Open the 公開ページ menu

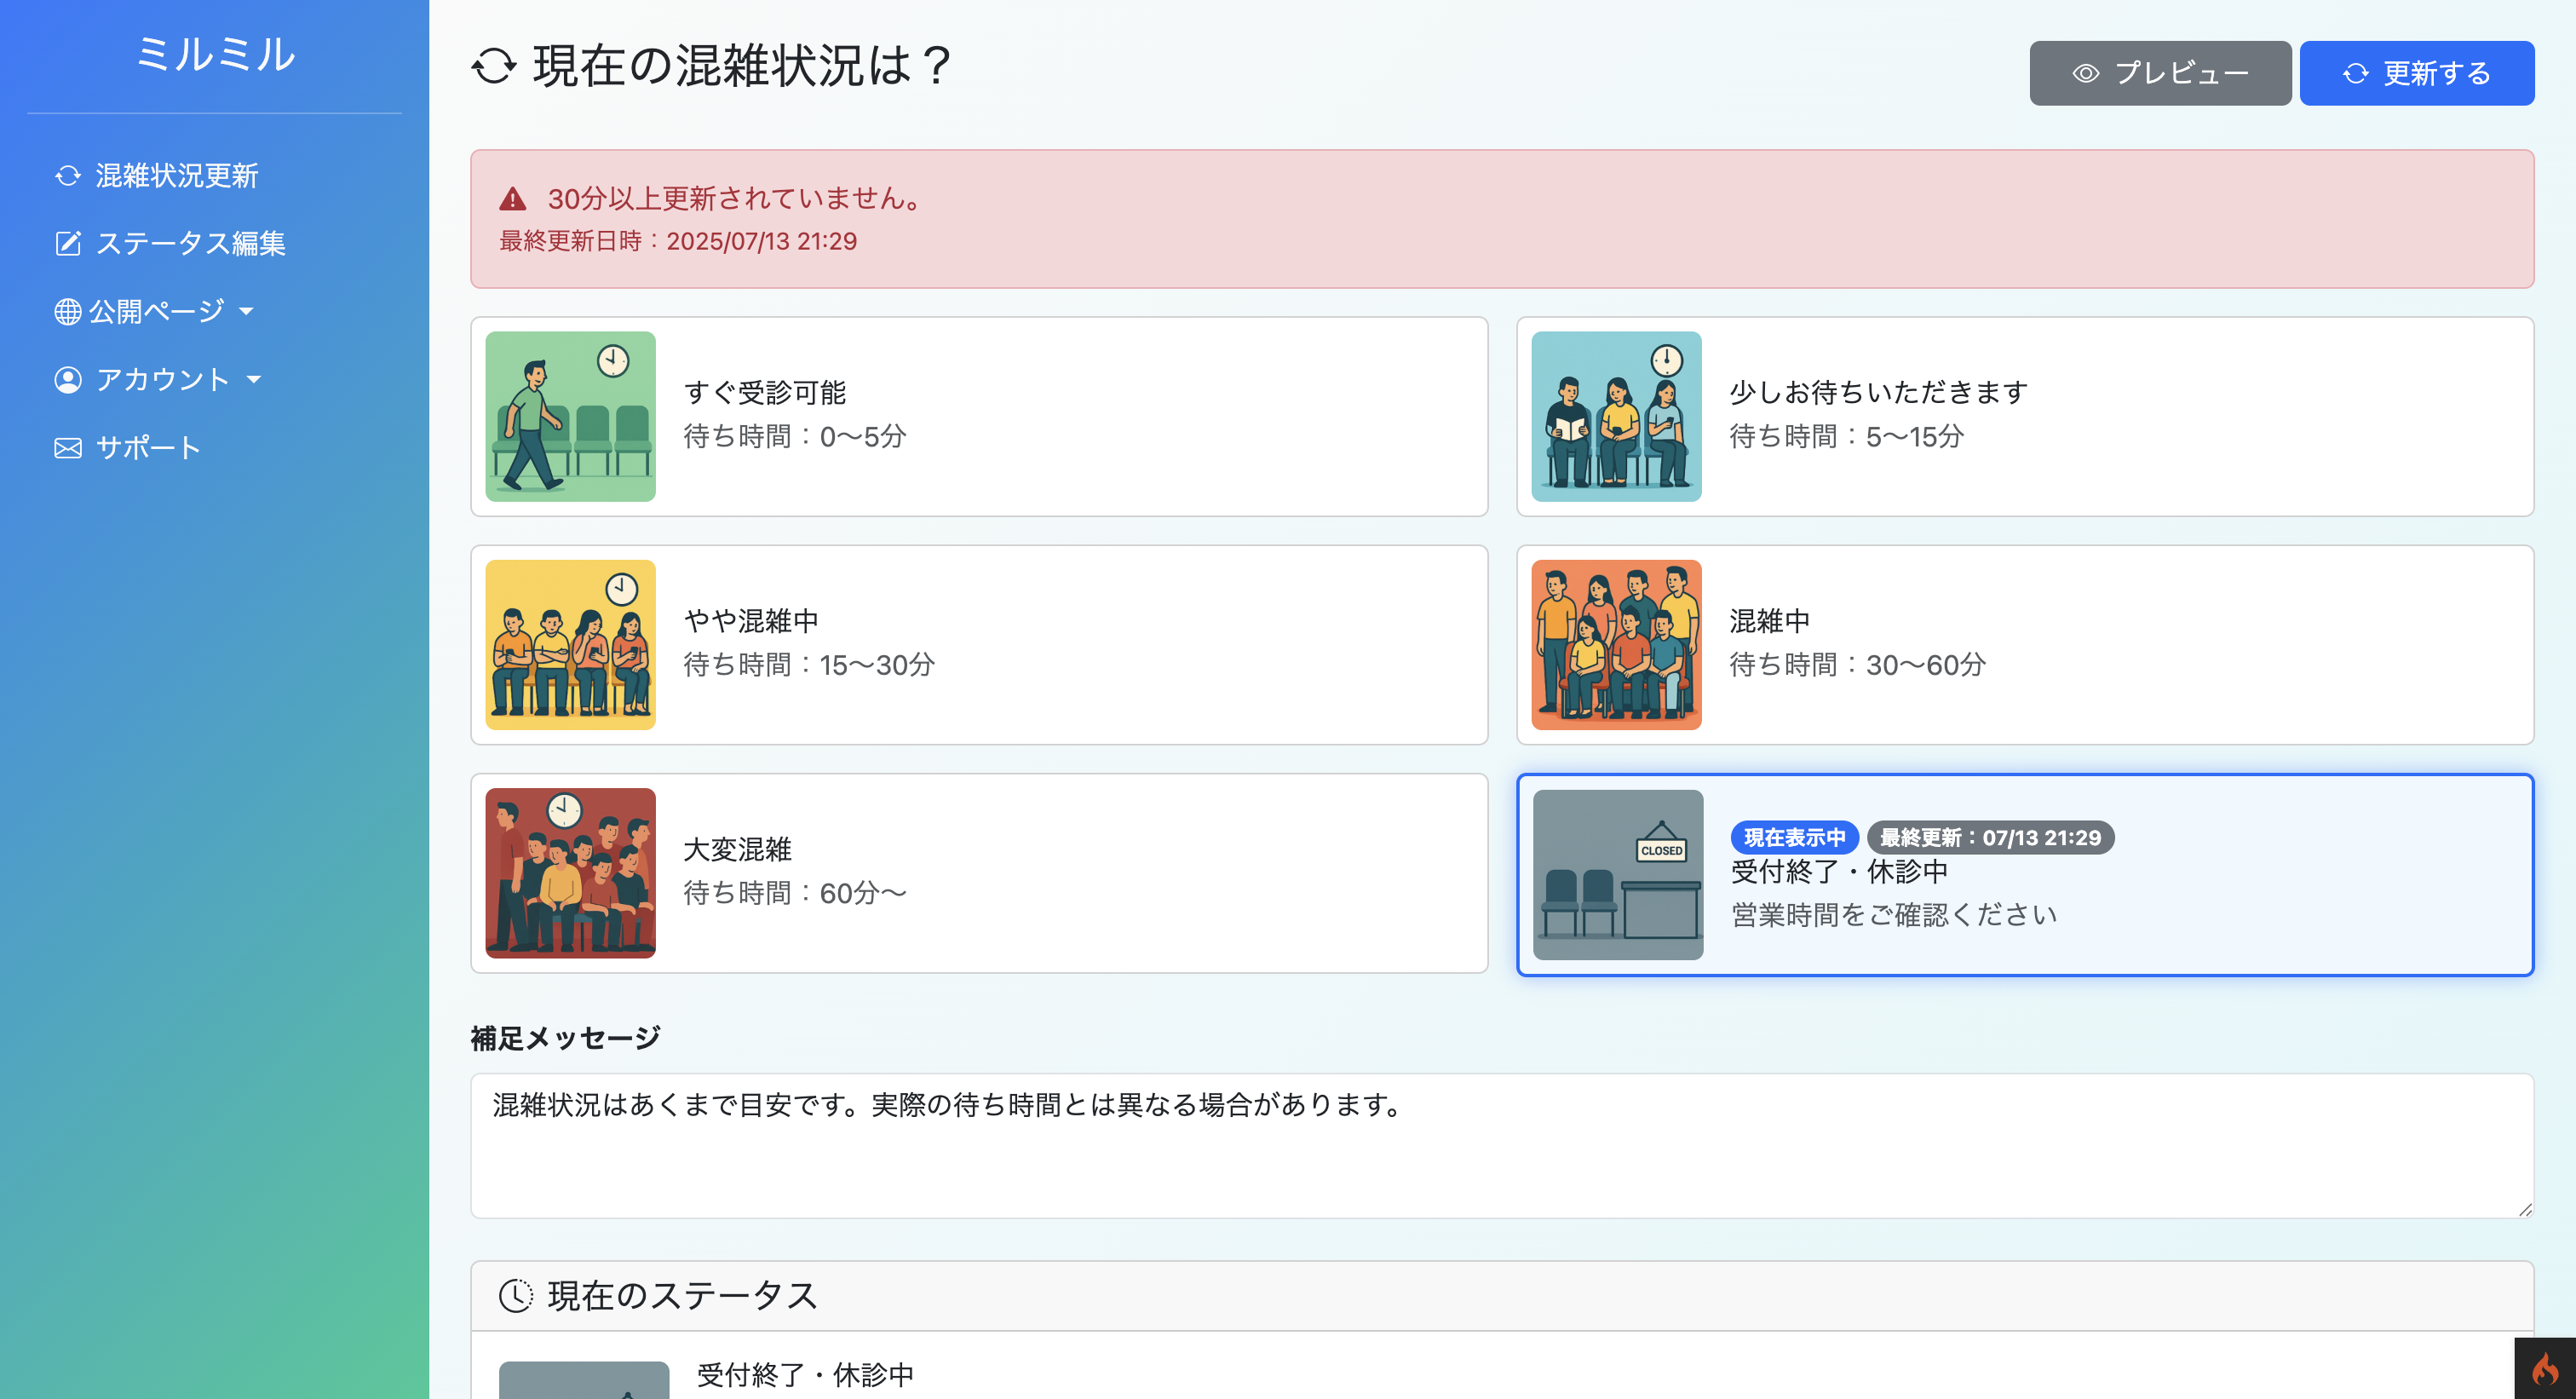click(154, 312)
